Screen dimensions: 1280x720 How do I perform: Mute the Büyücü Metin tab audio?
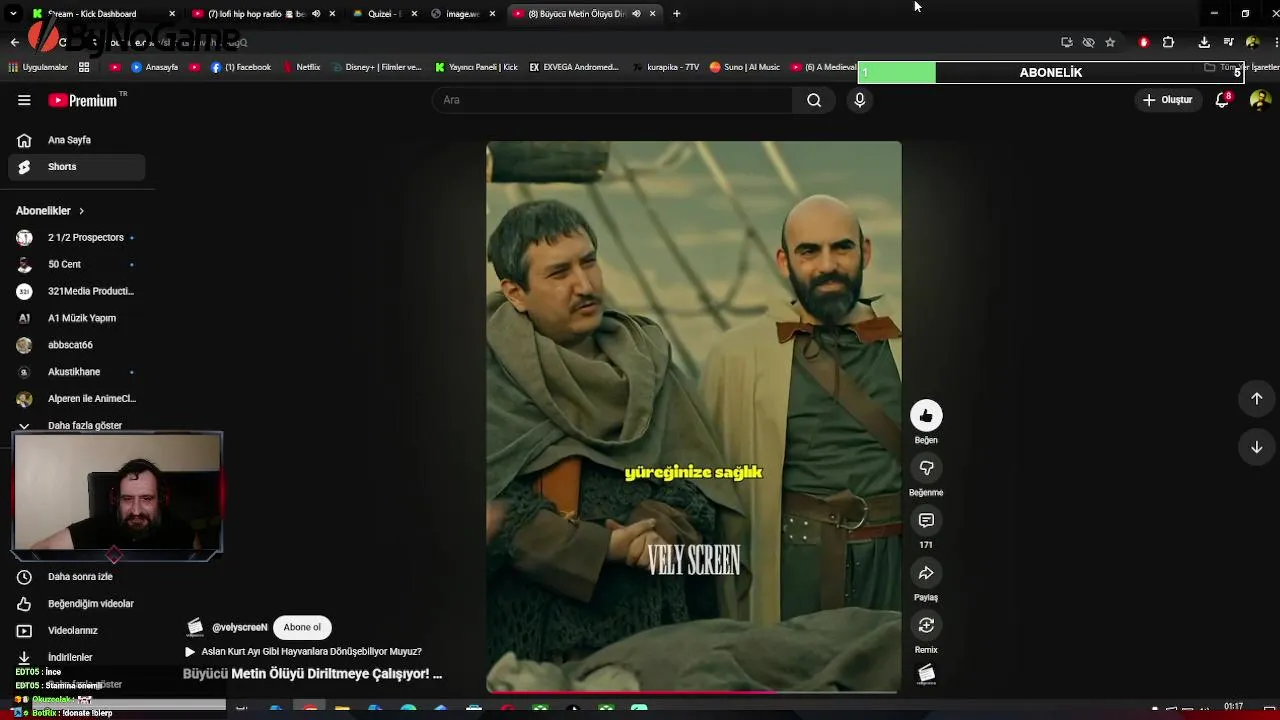coord(636,14)
